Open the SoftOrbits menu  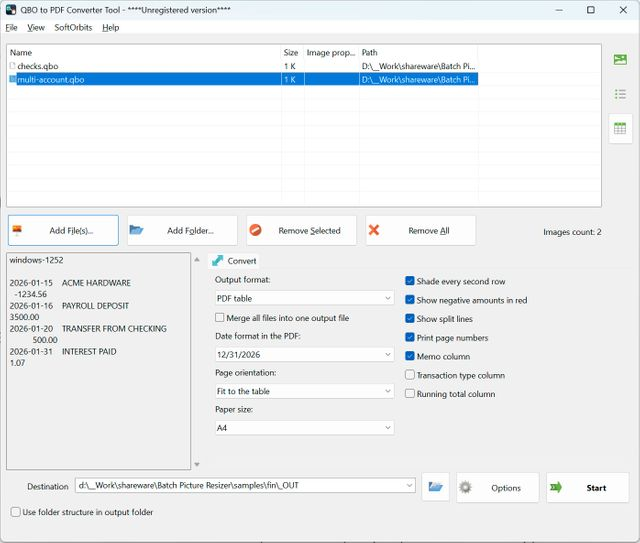coord(73,27)
